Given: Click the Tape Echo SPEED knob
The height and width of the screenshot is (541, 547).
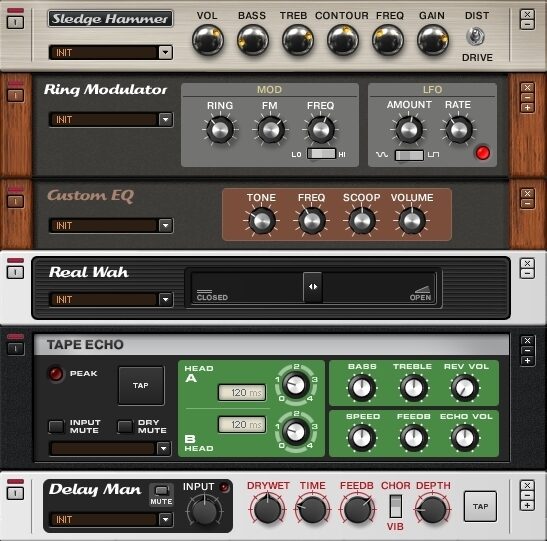Looking at the screenshot, I should (362, 438).
